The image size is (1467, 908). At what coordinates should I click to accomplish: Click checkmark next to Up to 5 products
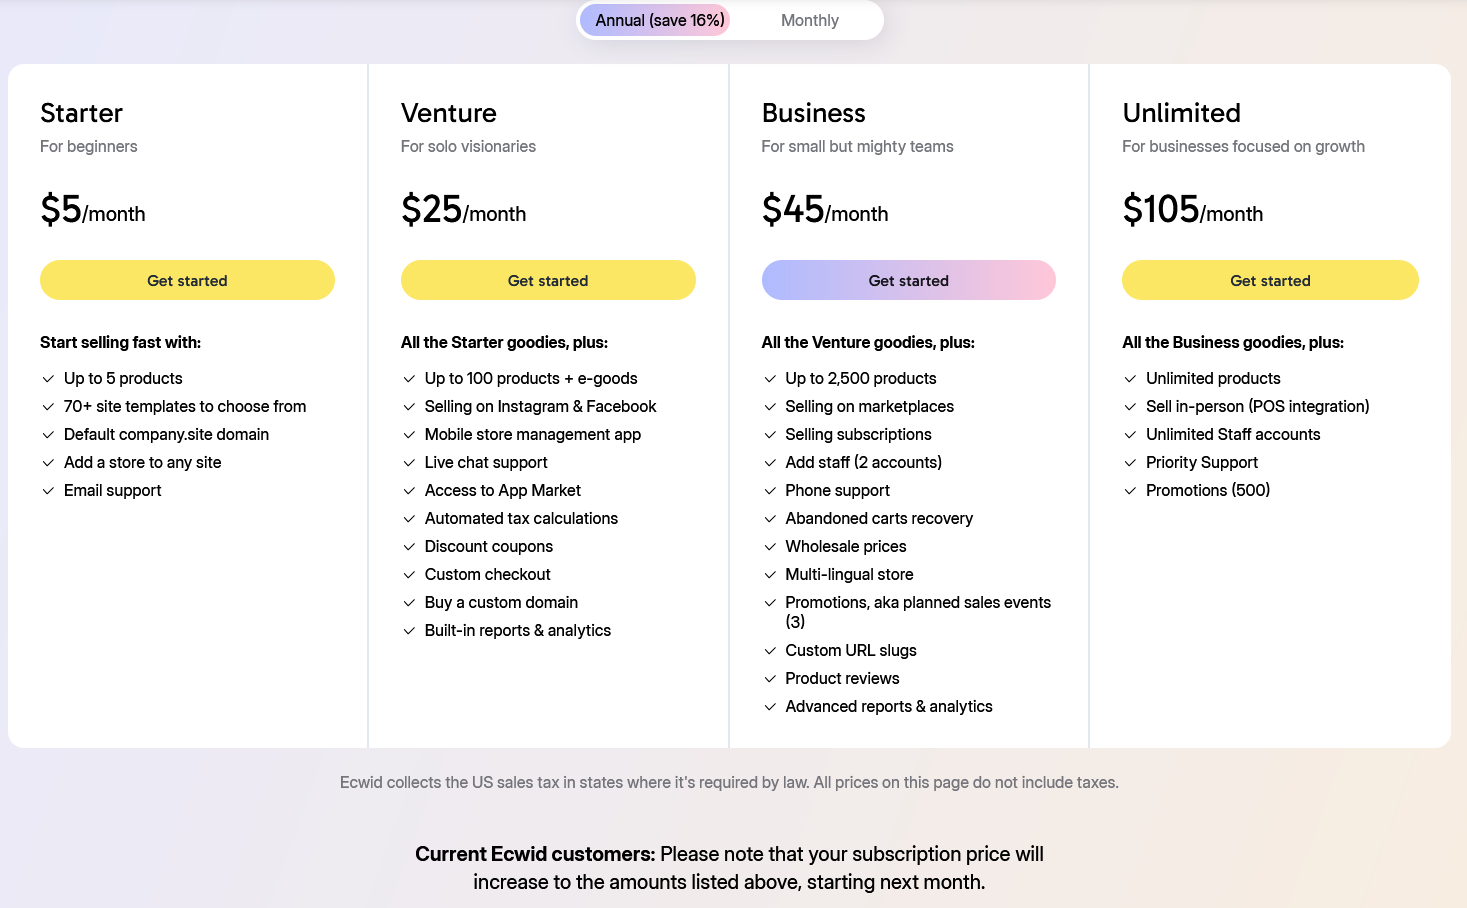pos(48,379)
